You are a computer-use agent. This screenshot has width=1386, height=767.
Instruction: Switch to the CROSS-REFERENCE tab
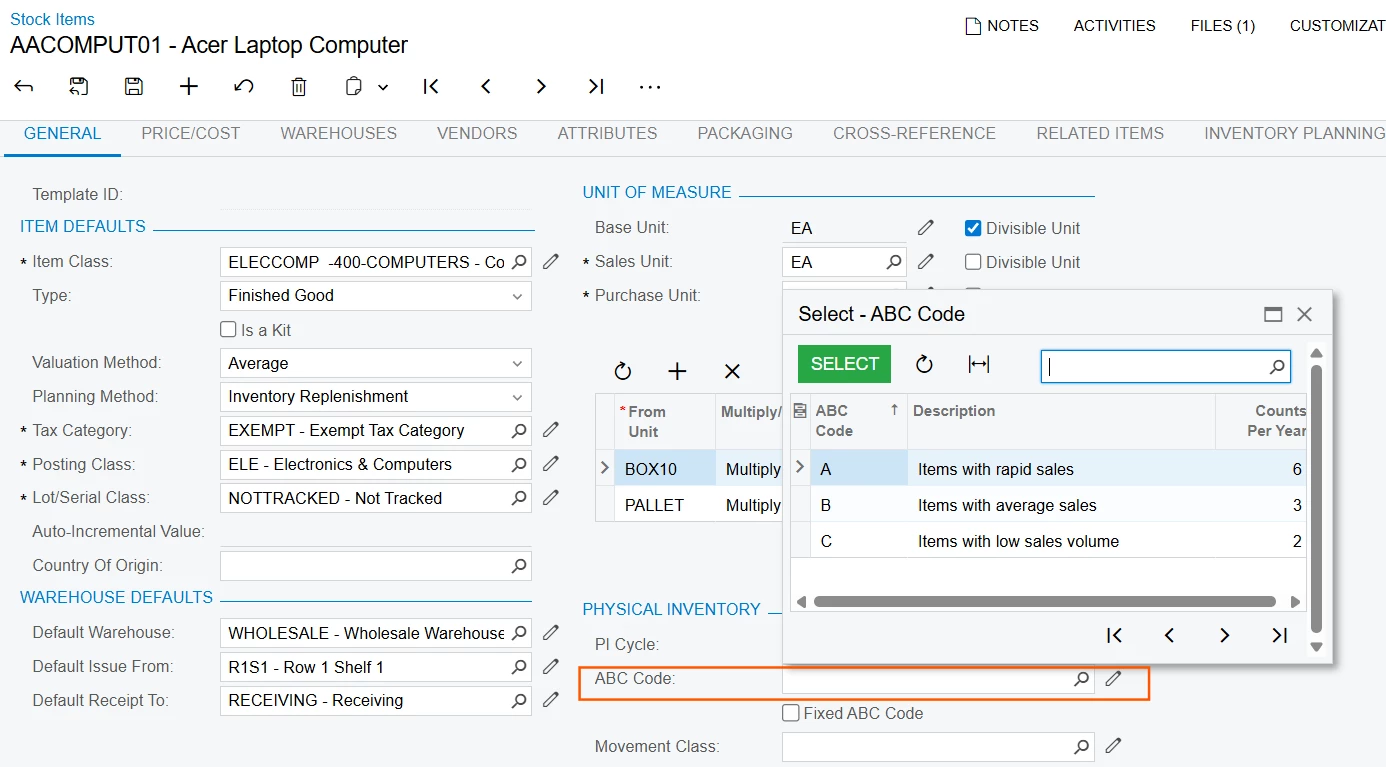(x=914, y=133)
